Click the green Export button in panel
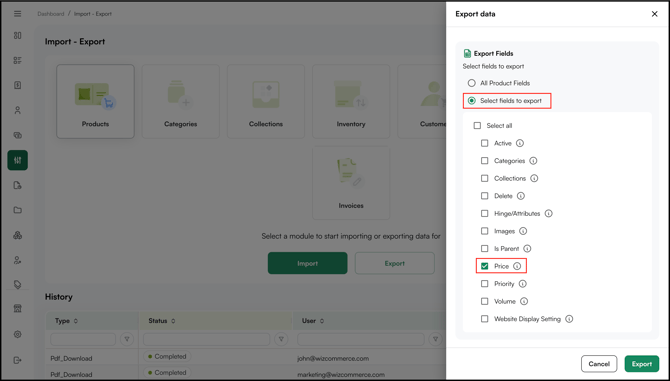 click(x=642, y=364)
